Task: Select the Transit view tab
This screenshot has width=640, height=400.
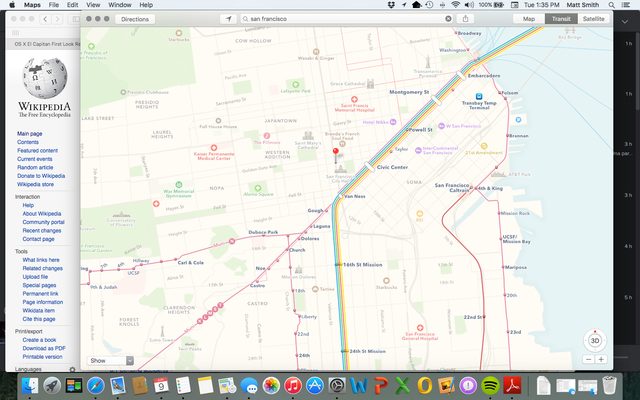Action: point(561,19)
